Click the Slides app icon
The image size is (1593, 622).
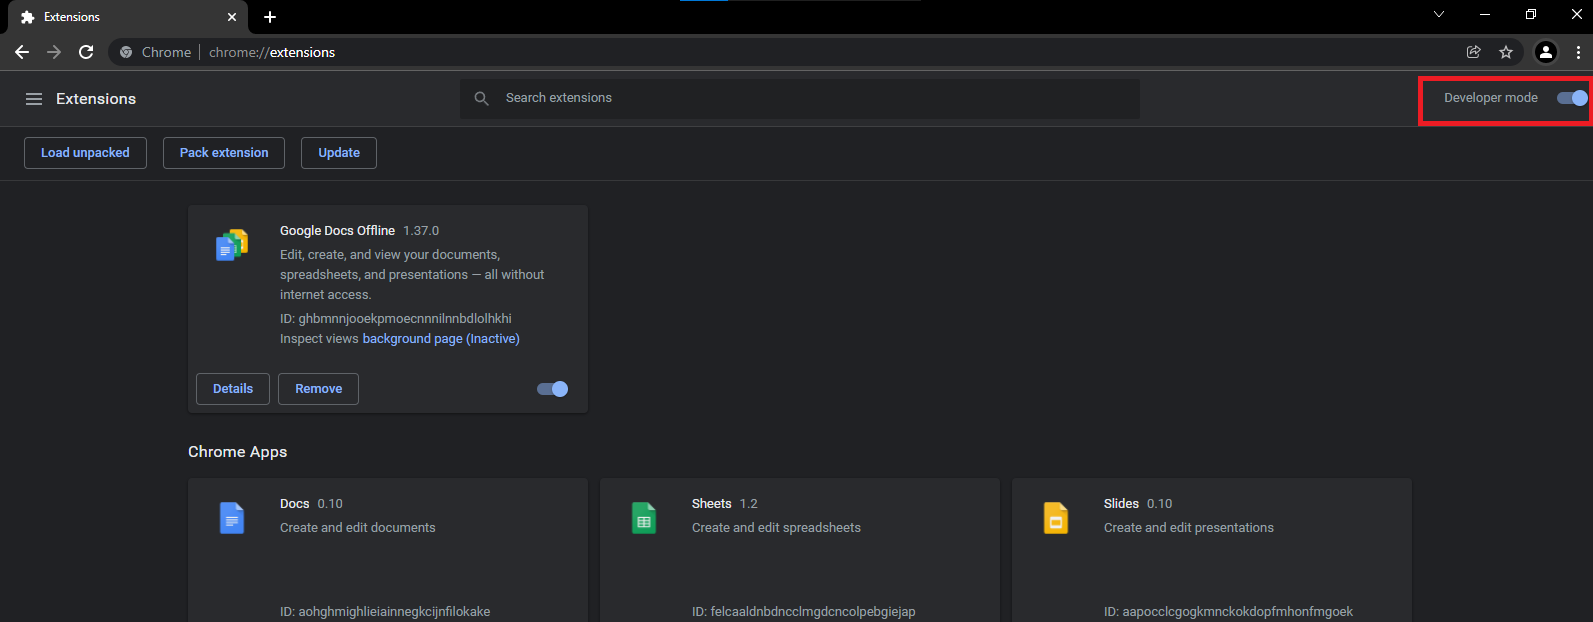(x=1056, y=518)
